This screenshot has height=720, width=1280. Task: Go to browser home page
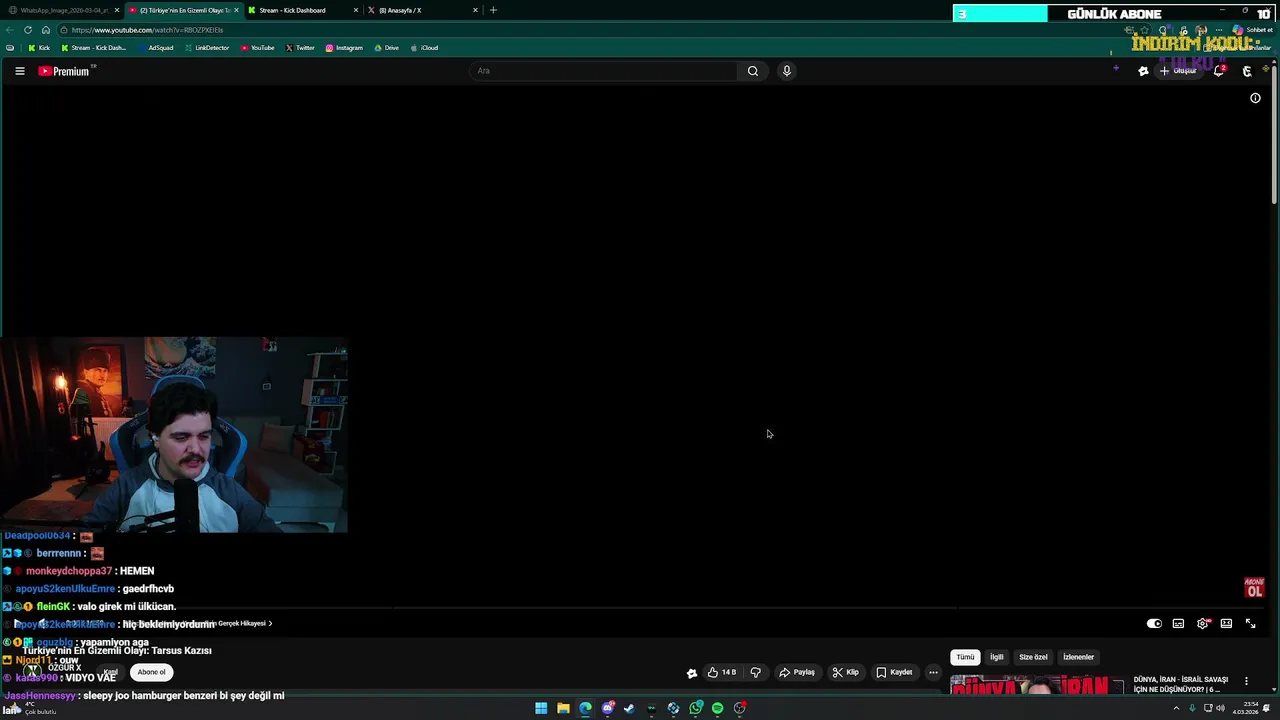pyautogui.click(x=46, y=30)
